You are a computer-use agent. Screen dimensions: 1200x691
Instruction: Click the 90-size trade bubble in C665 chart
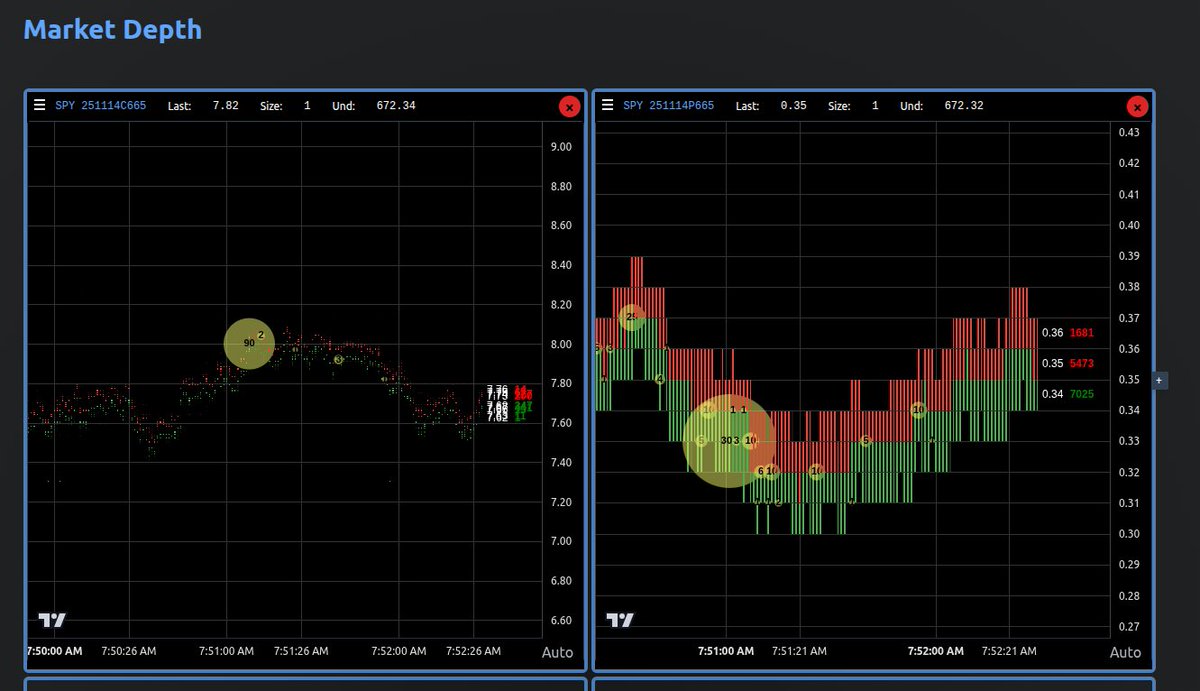tap(248, 343)
